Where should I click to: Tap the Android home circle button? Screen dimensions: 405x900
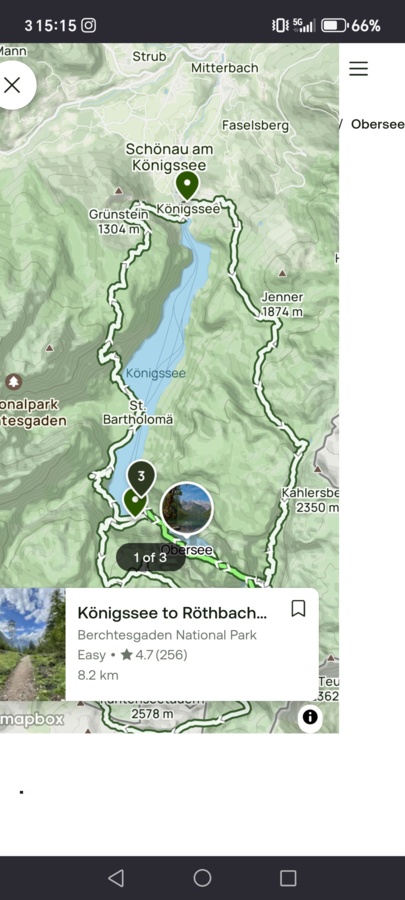(202, 878)
